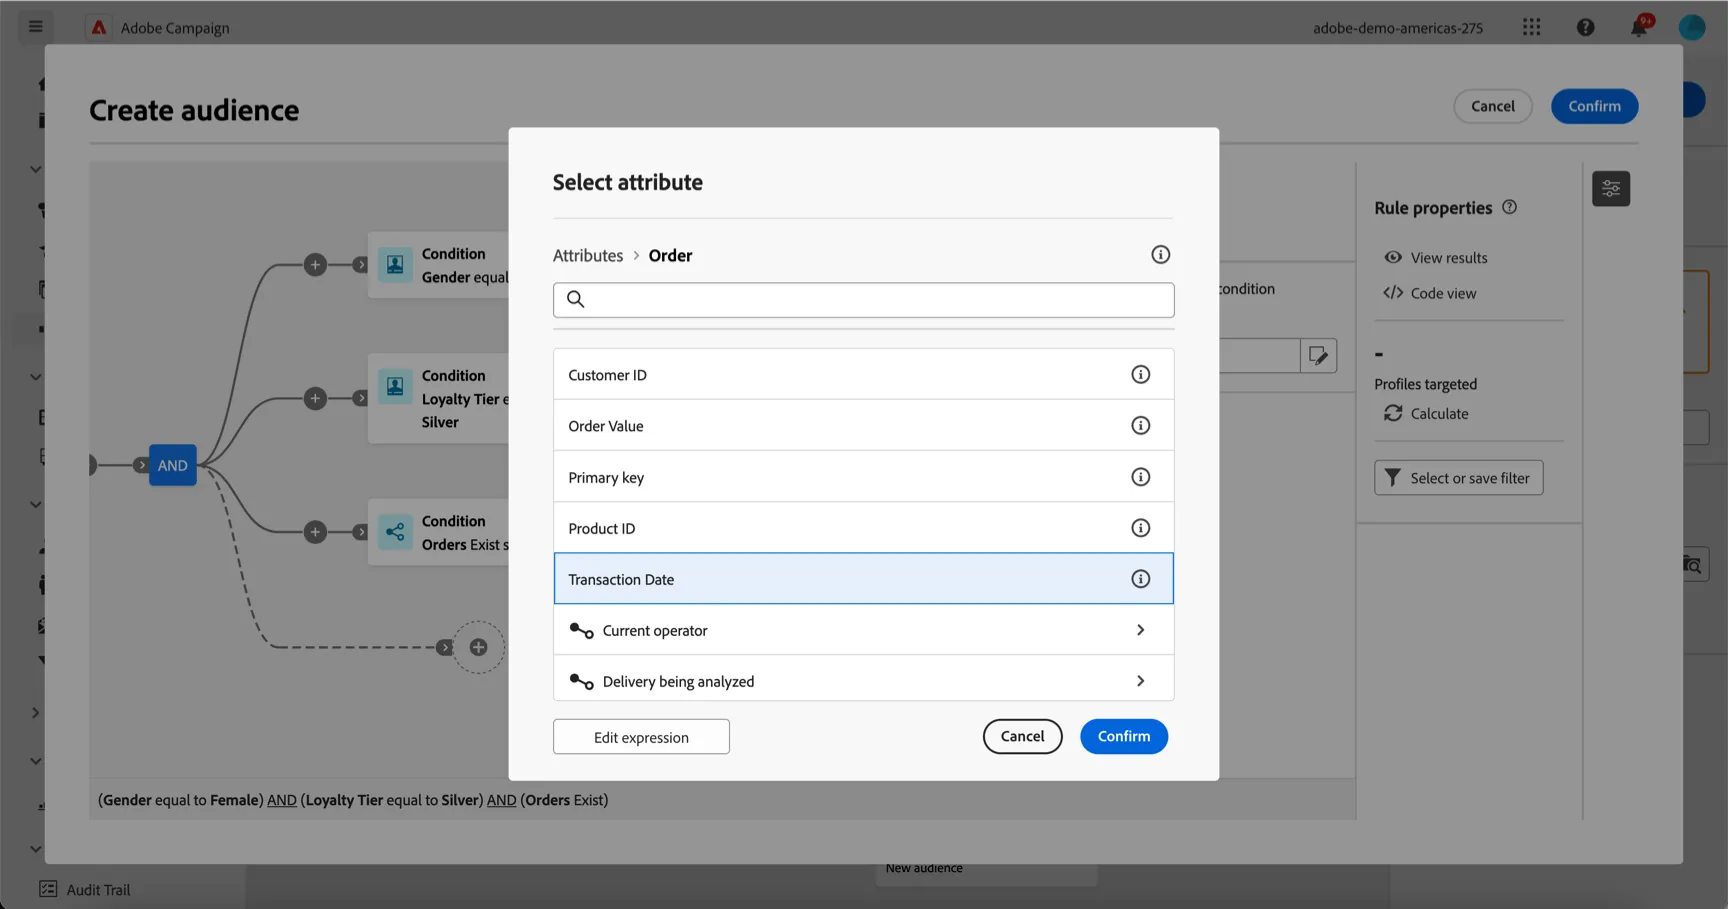Image resolution: width=1728 pixels, height=909 pixels.
Task: Choose Primary key attribute
Action: click(863, 477)
